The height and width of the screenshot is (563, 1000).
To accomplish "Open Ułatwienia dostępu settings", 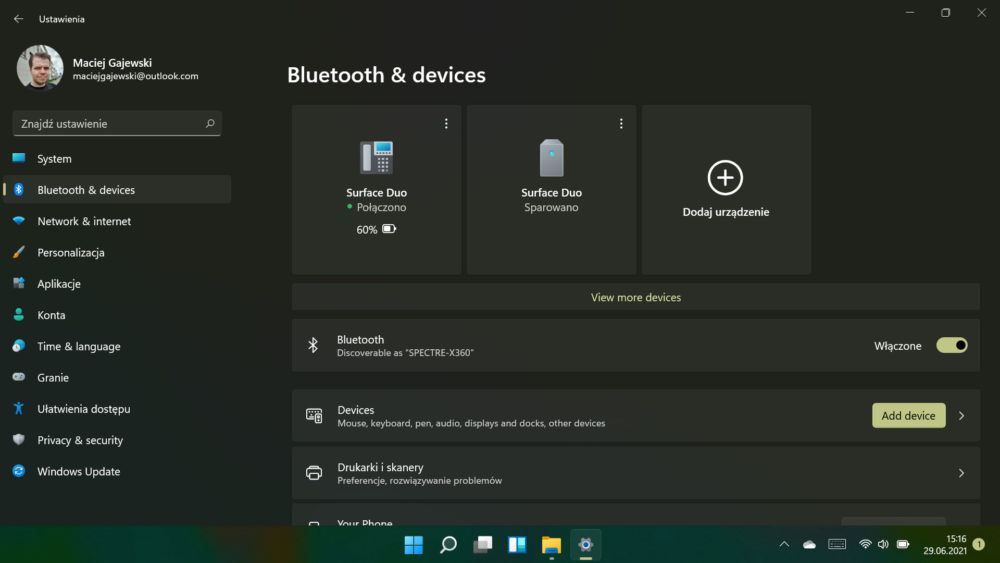I will click(x=117, y=409).
